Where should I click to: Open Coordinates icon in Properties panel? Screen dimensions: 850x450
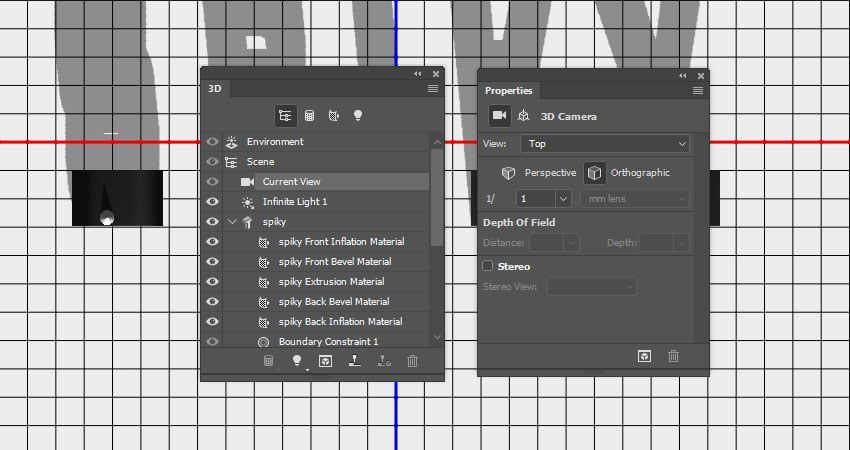[523, 115]
